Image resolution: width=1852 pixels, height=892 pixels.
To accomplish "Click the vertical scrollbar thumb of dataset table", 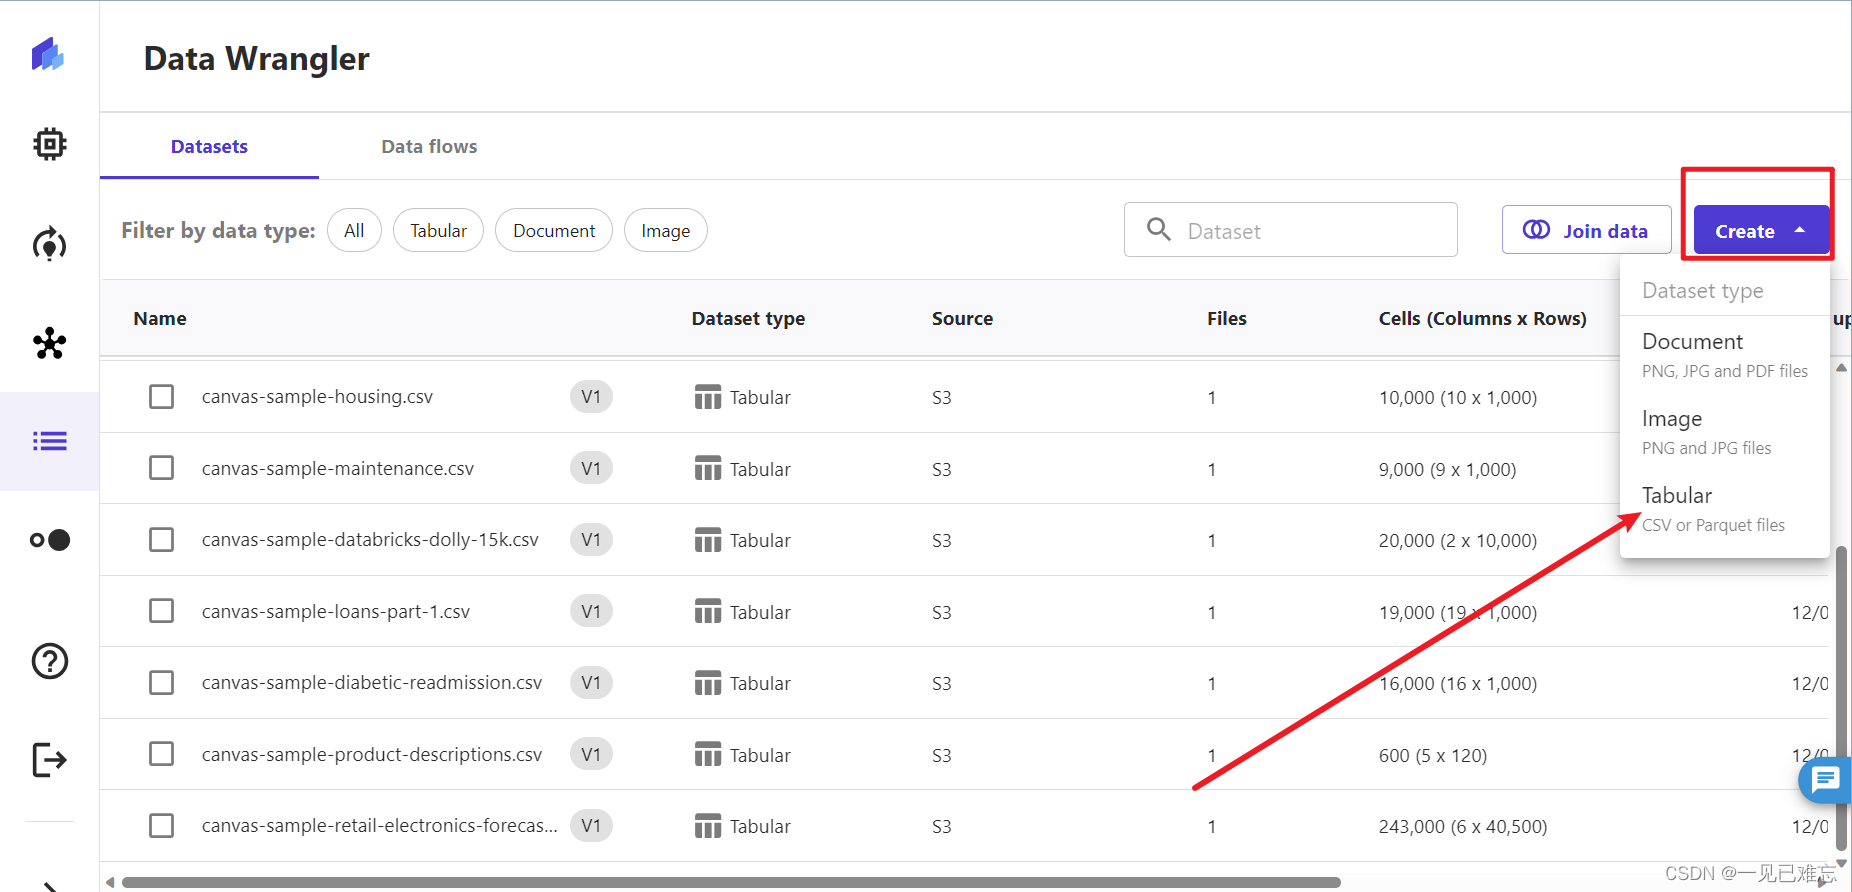I will tap(1841, 697).
